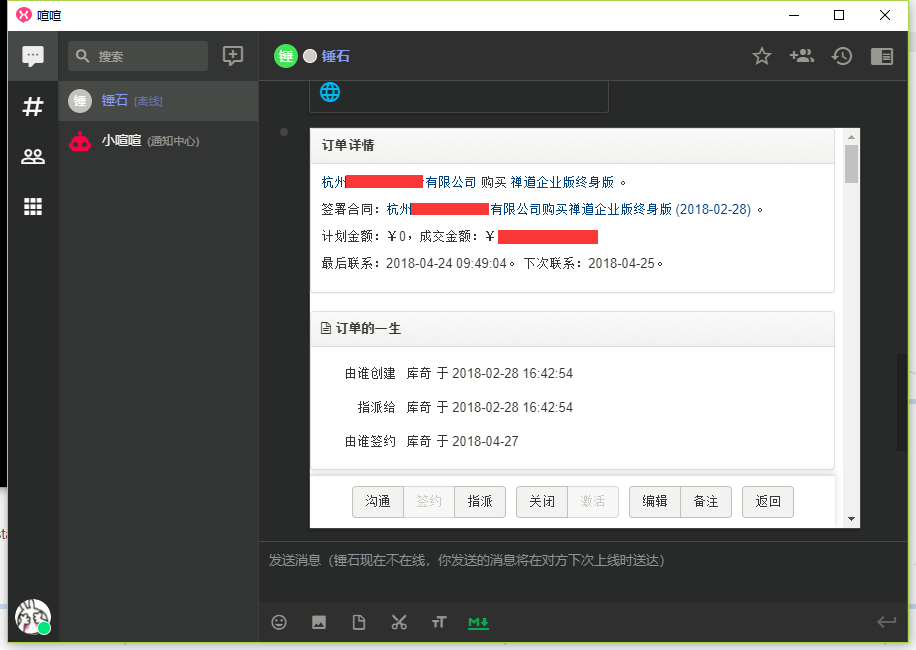The height and width of the screenshot is (650, 916).
Task: Change font size with TT icon
Action: (439, 622)
